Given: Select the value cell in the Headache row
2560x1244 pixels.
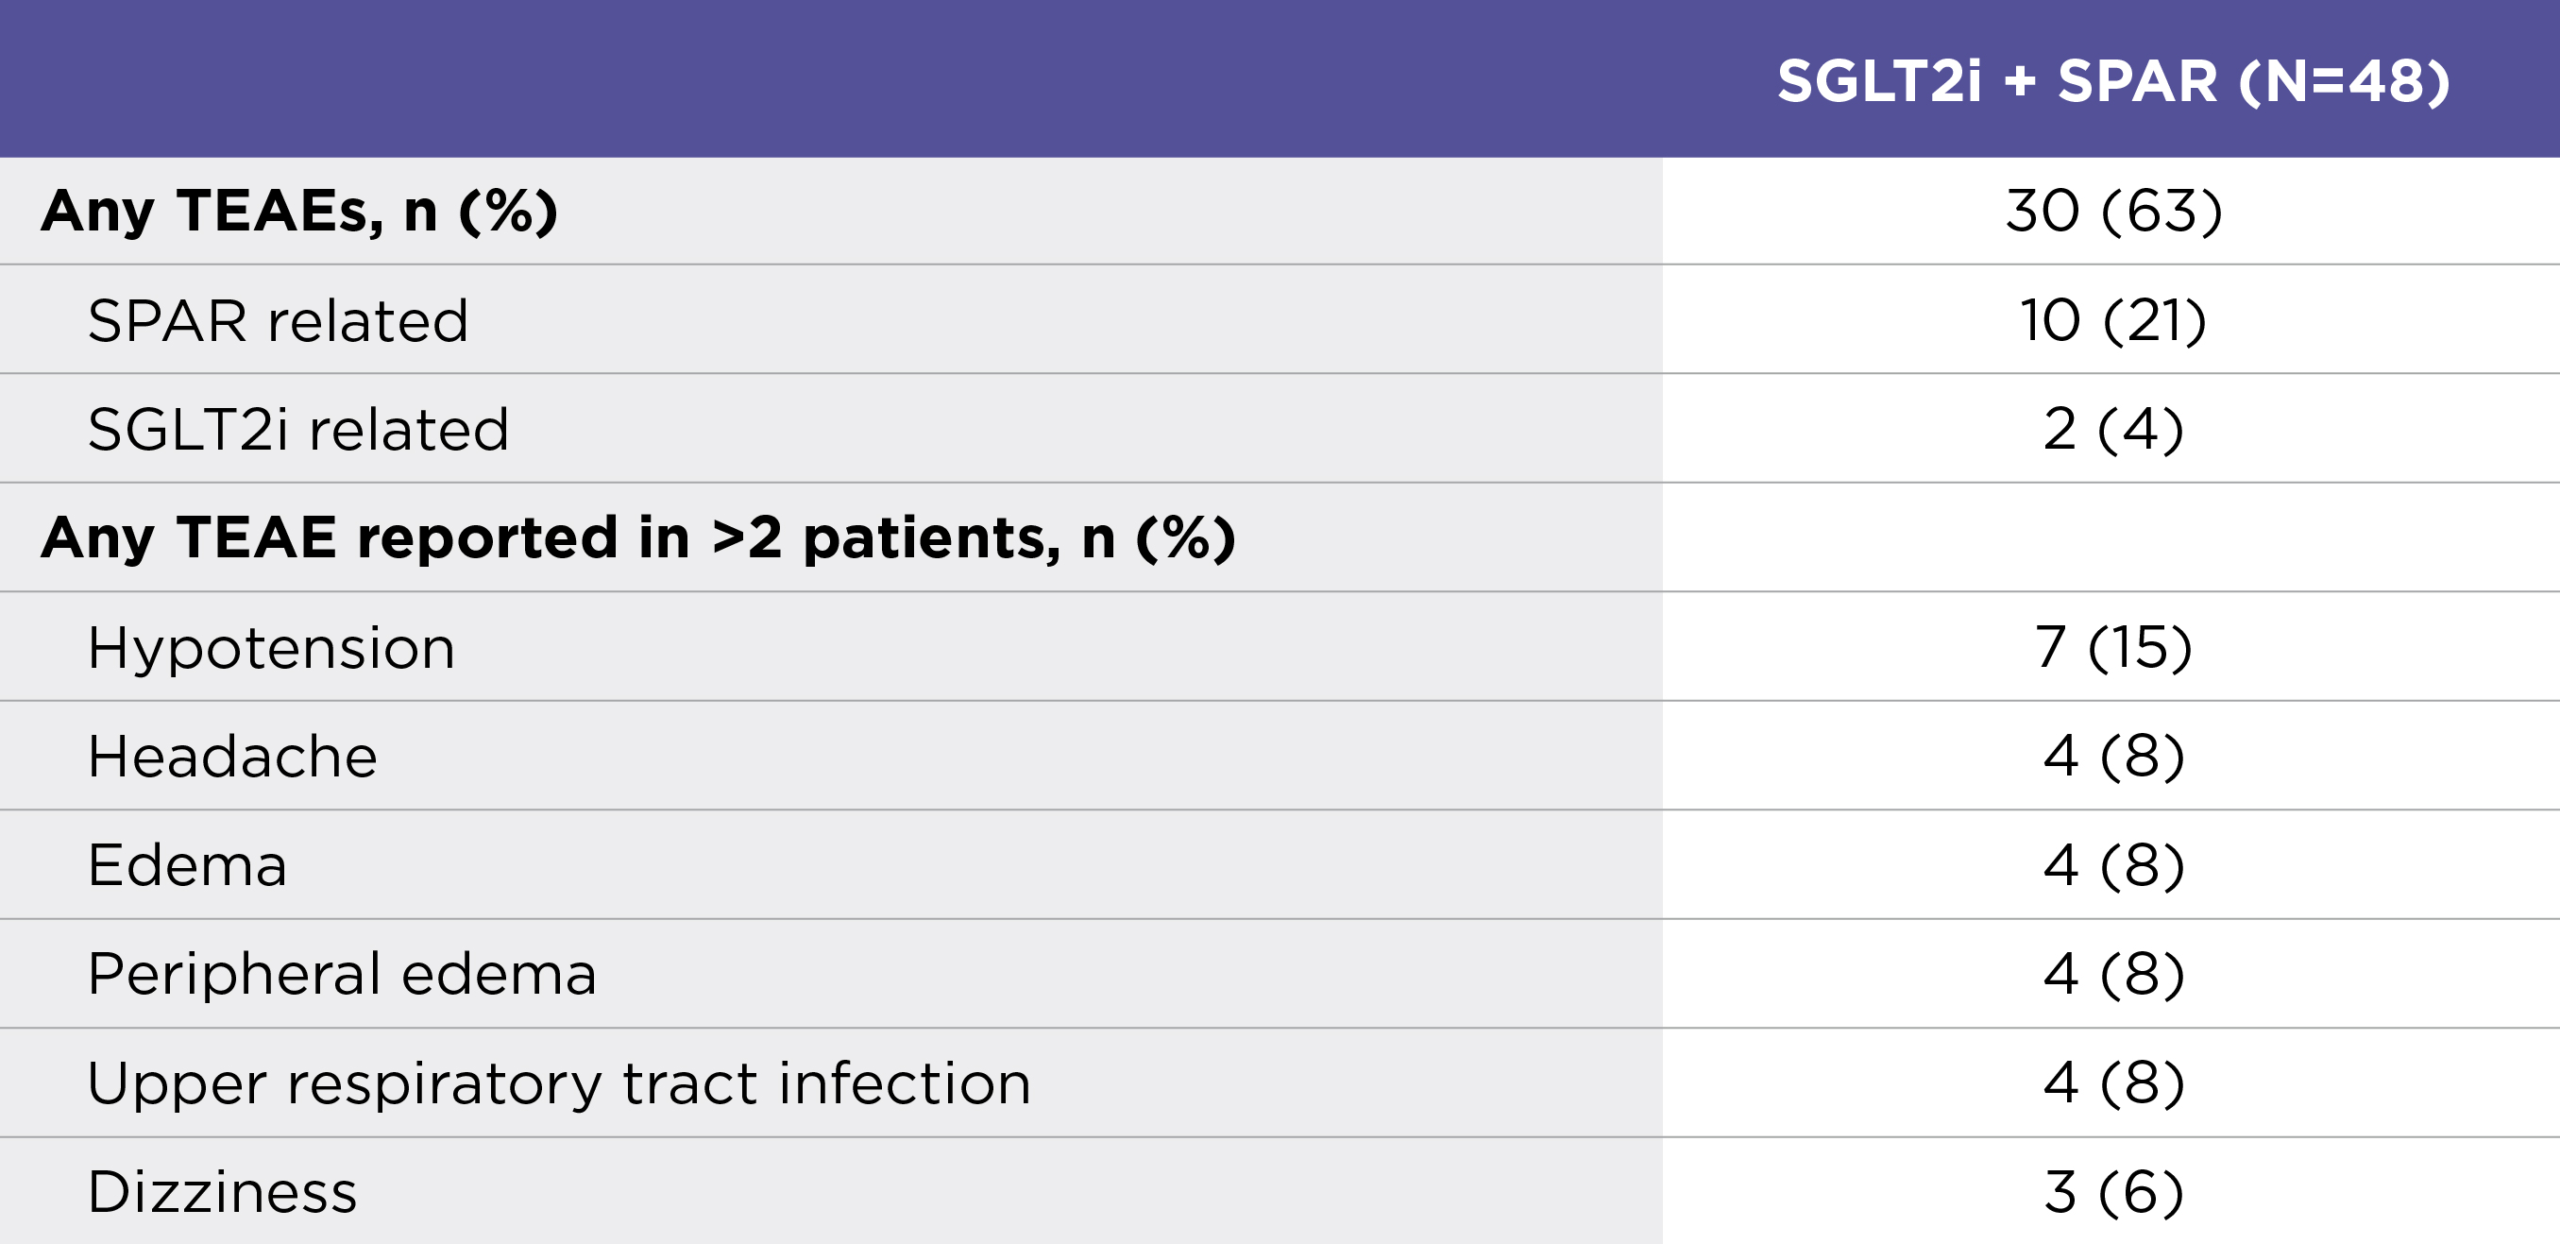Looking at the screenshot, I should (x=2113, y=756).
